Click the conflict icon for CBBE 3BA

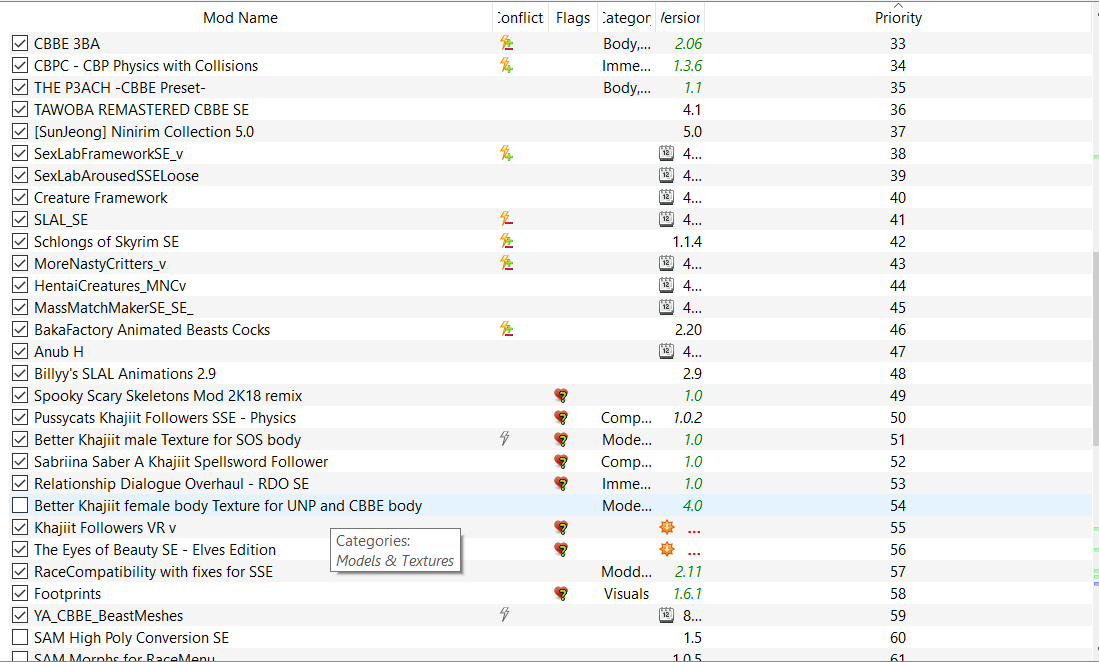click(x=506, y=43)
